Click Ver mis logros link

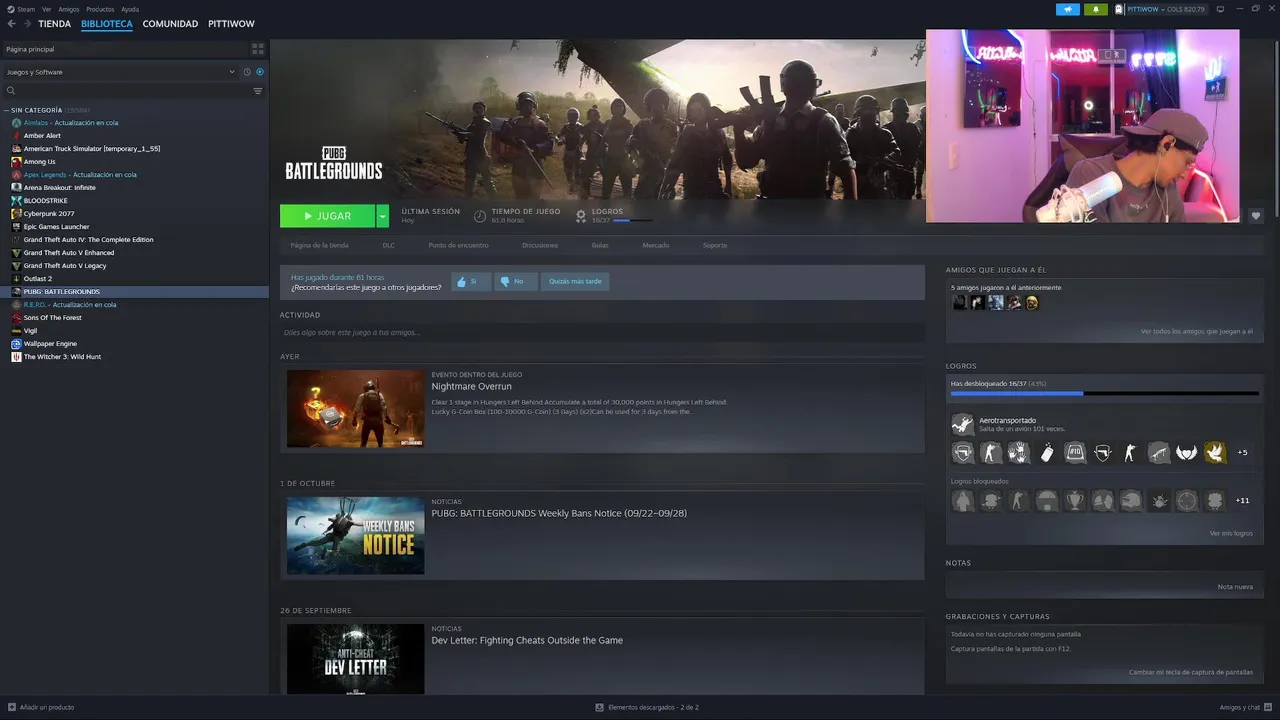pos(1231,533)
